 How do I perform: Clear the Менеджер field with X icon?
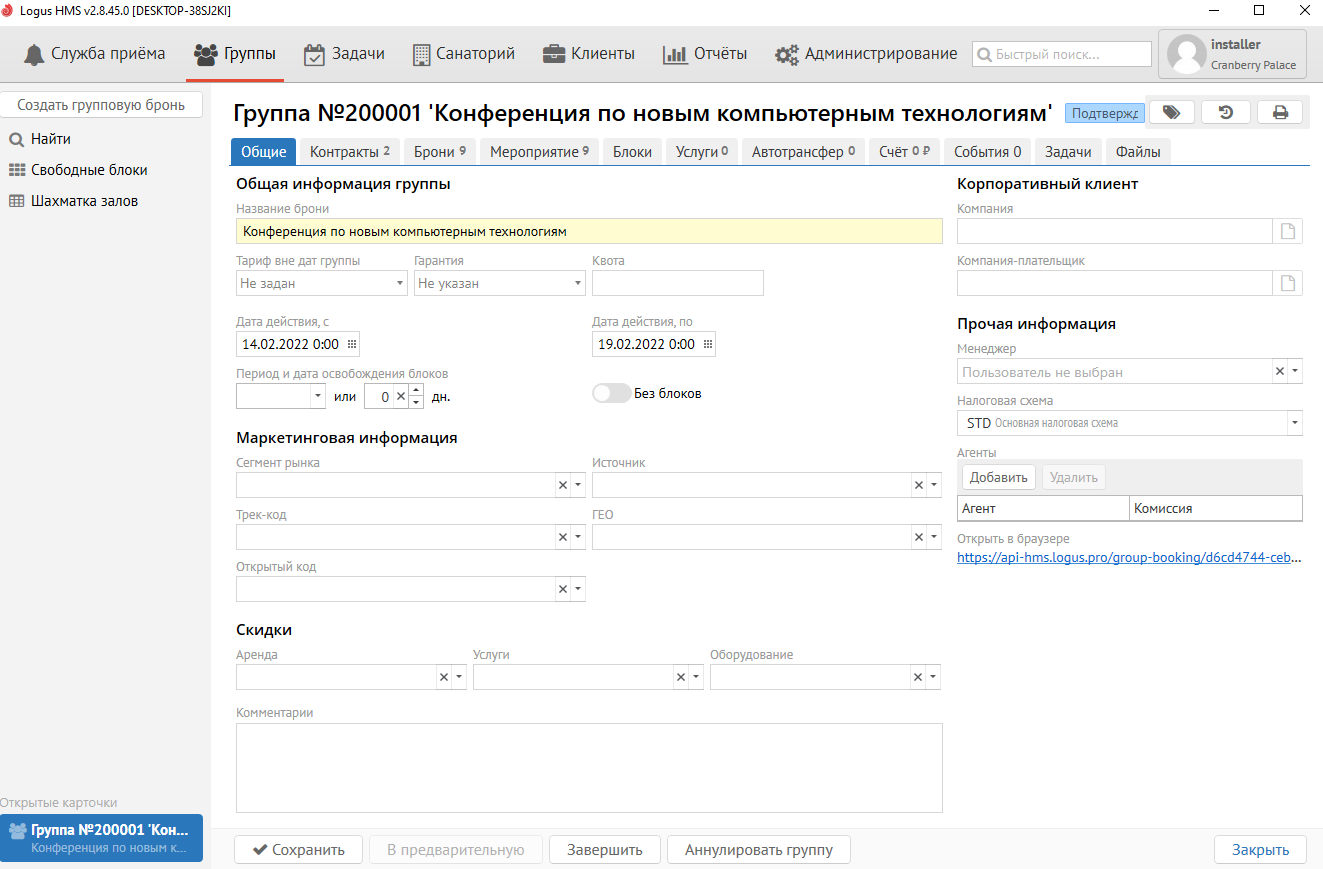(x=1279, y=372)
